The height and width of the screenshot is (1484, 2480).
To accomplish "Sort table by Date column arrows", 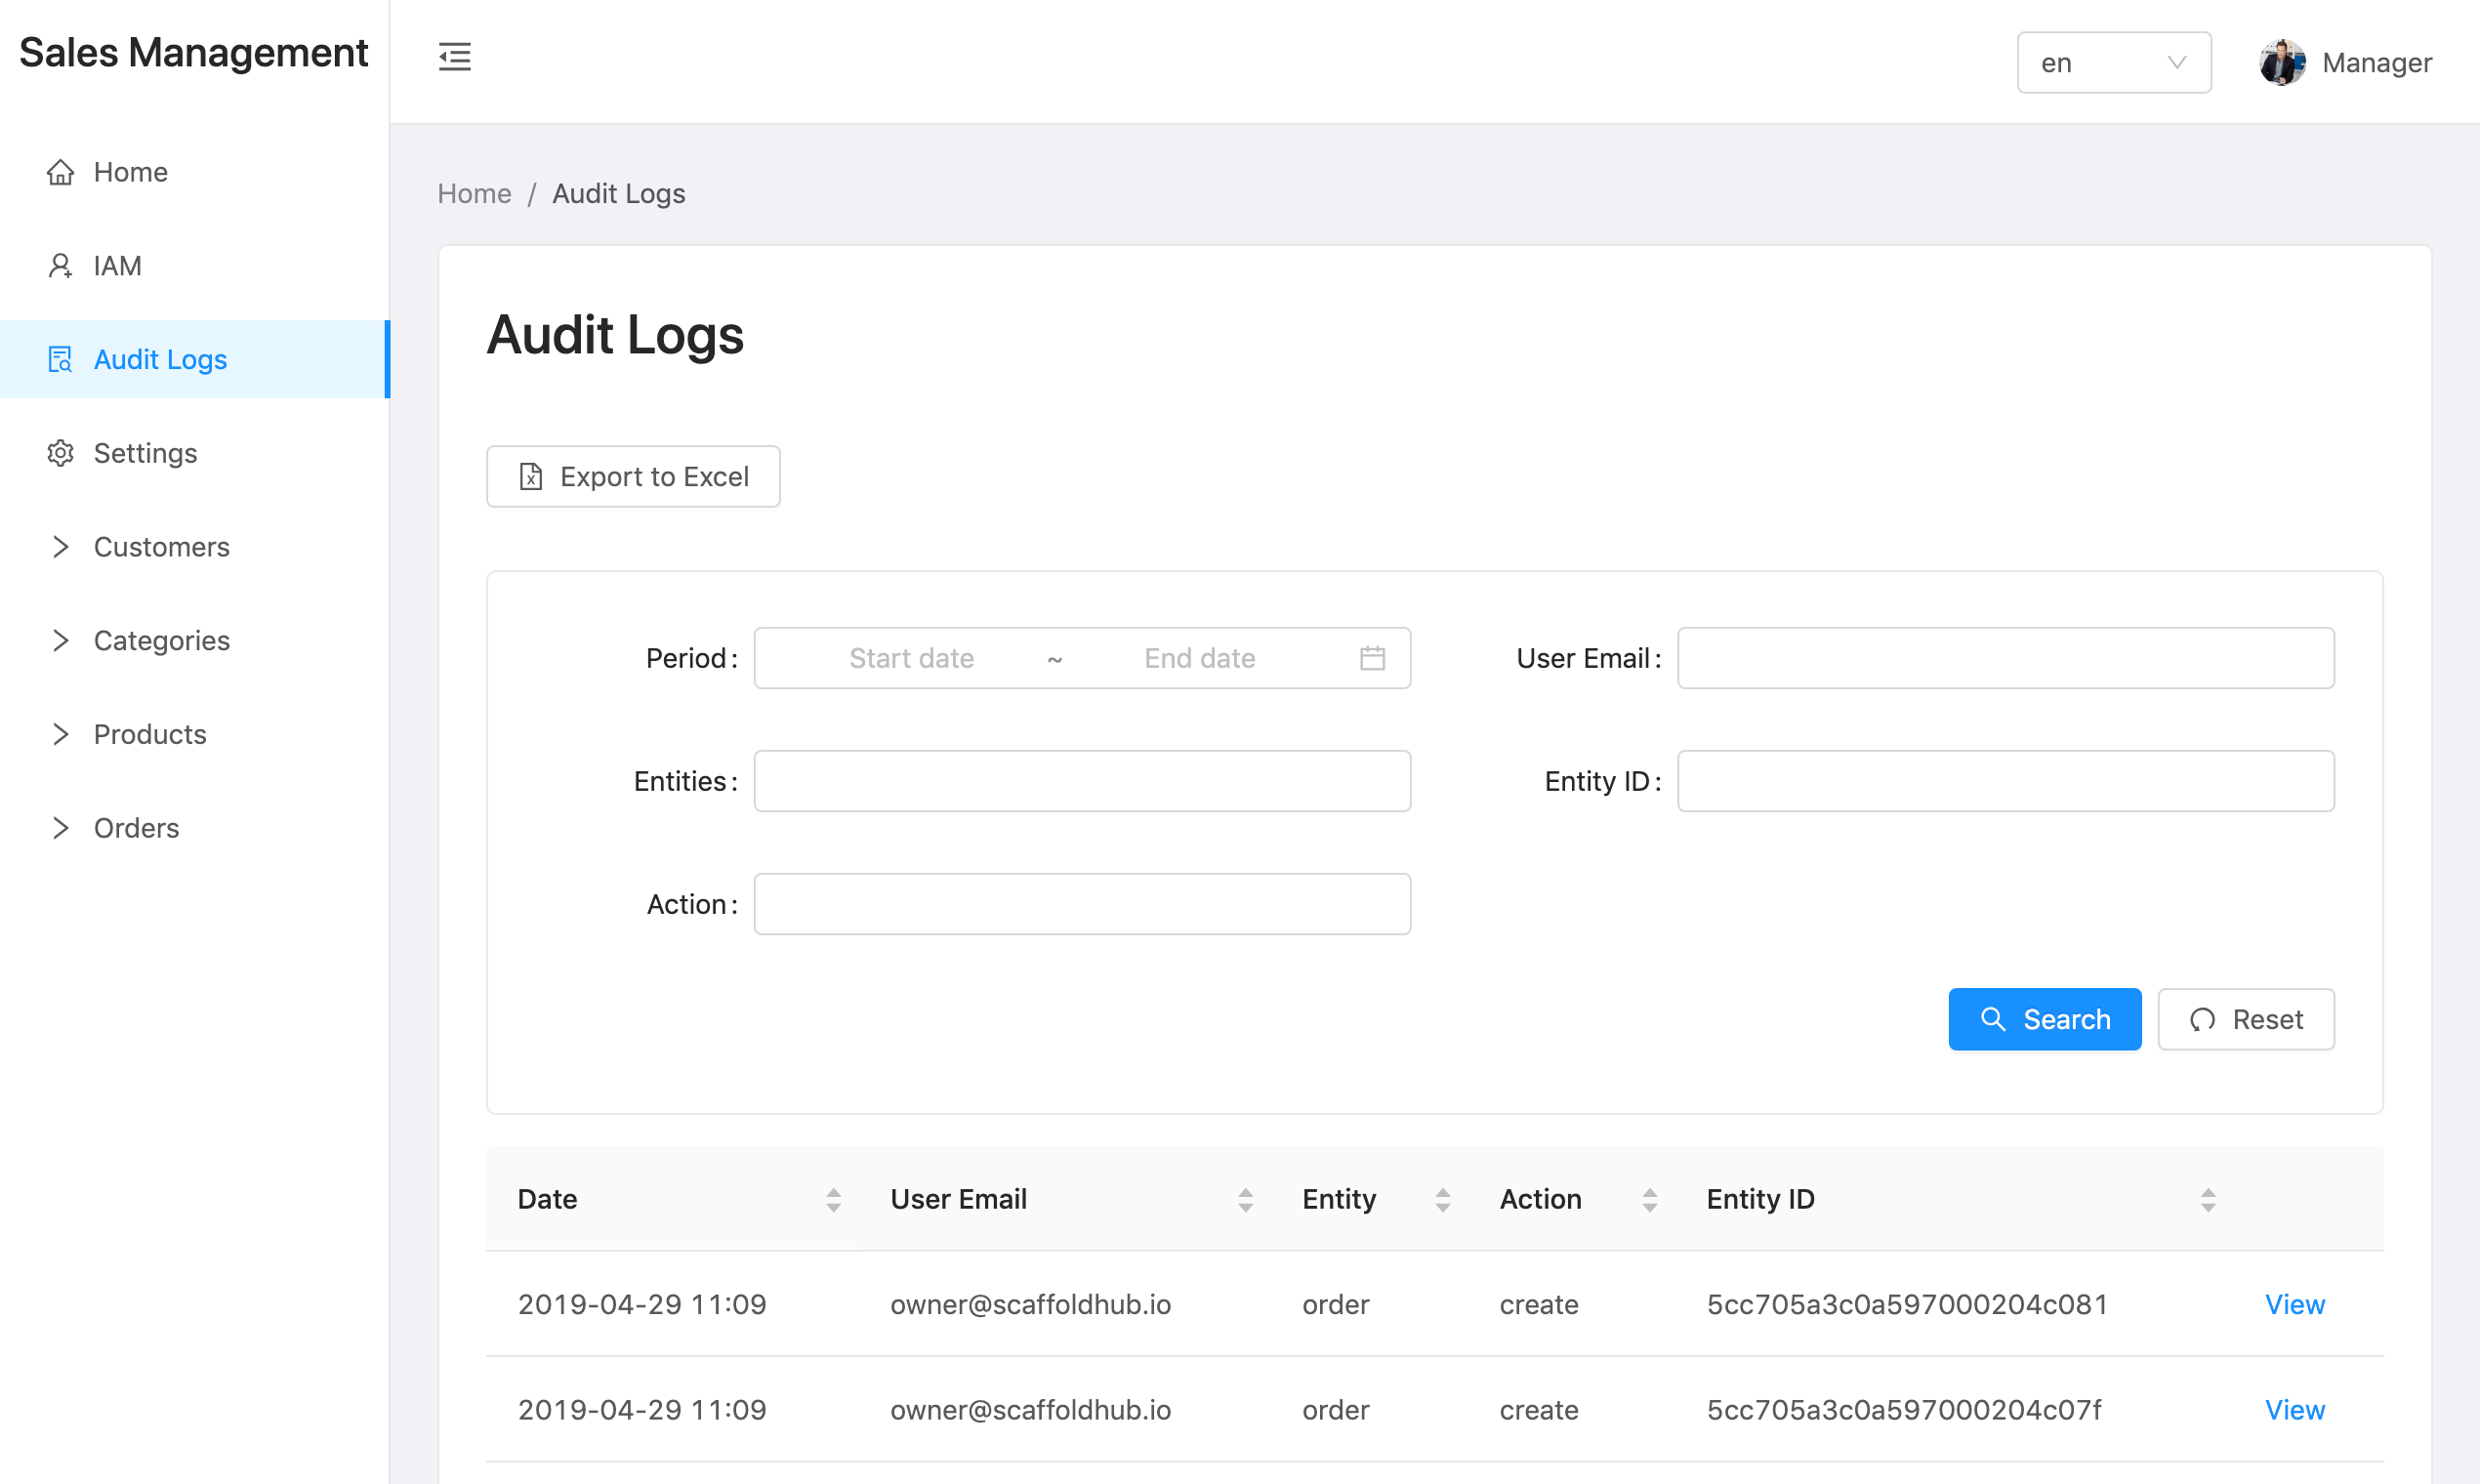I will [833, 1199].
